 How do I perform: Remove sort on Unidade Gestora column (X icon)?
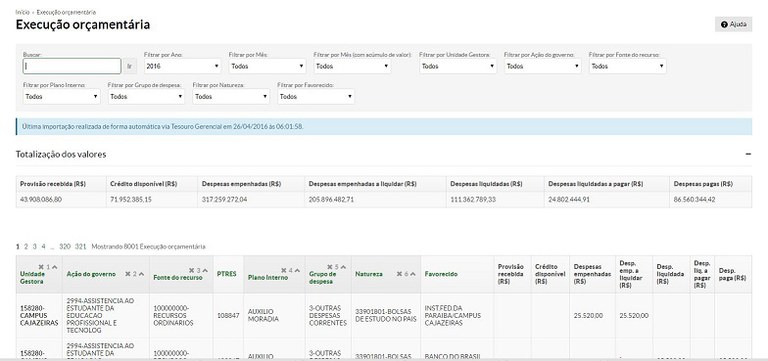pyautogui.click(x=41, y=267)
